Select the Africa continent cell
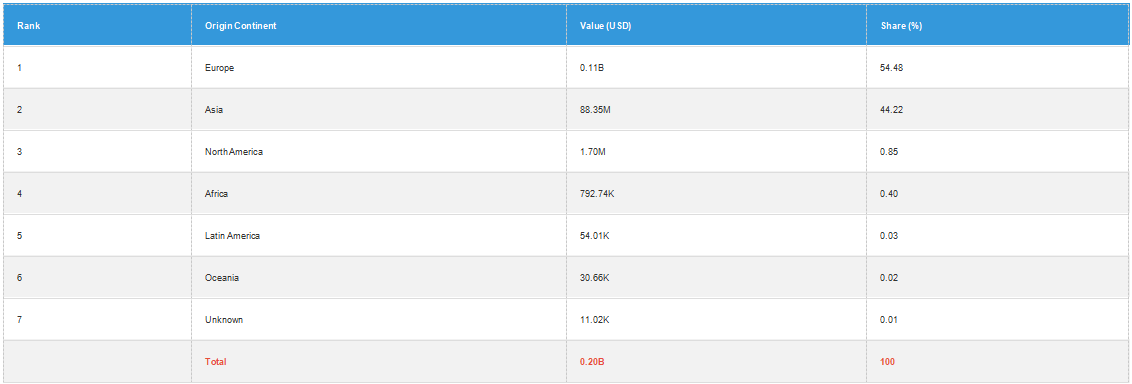 click(x=379, y=193)
